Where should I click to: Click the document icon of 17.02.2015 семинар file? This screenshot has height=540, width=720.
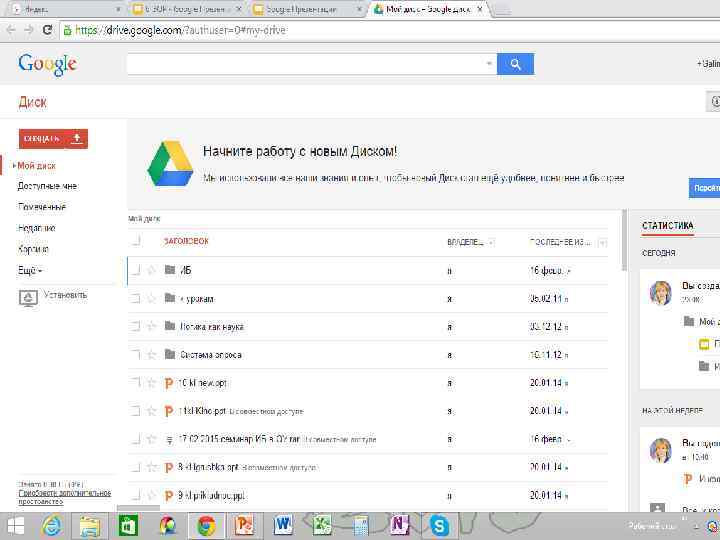coord(169,440)
